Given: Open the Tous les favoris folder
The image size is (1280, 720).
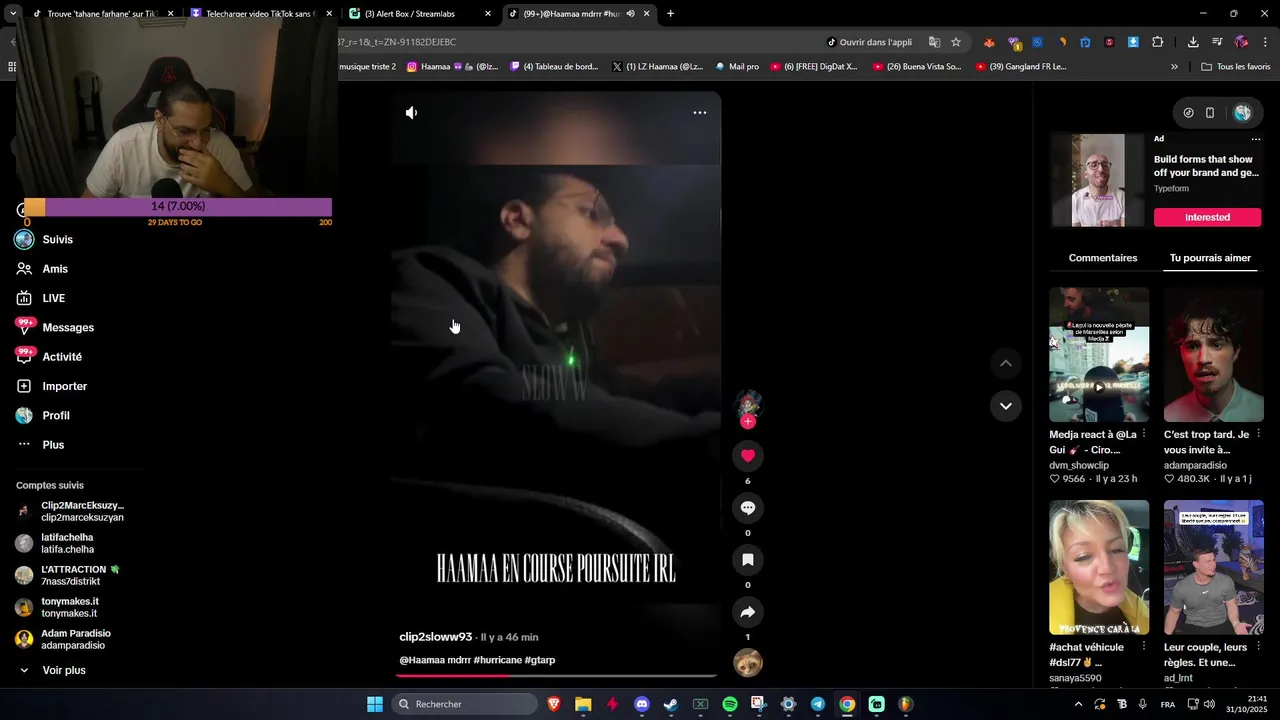Looking at the screenshot, I should pyautogui.click(x=1236, y=67).
